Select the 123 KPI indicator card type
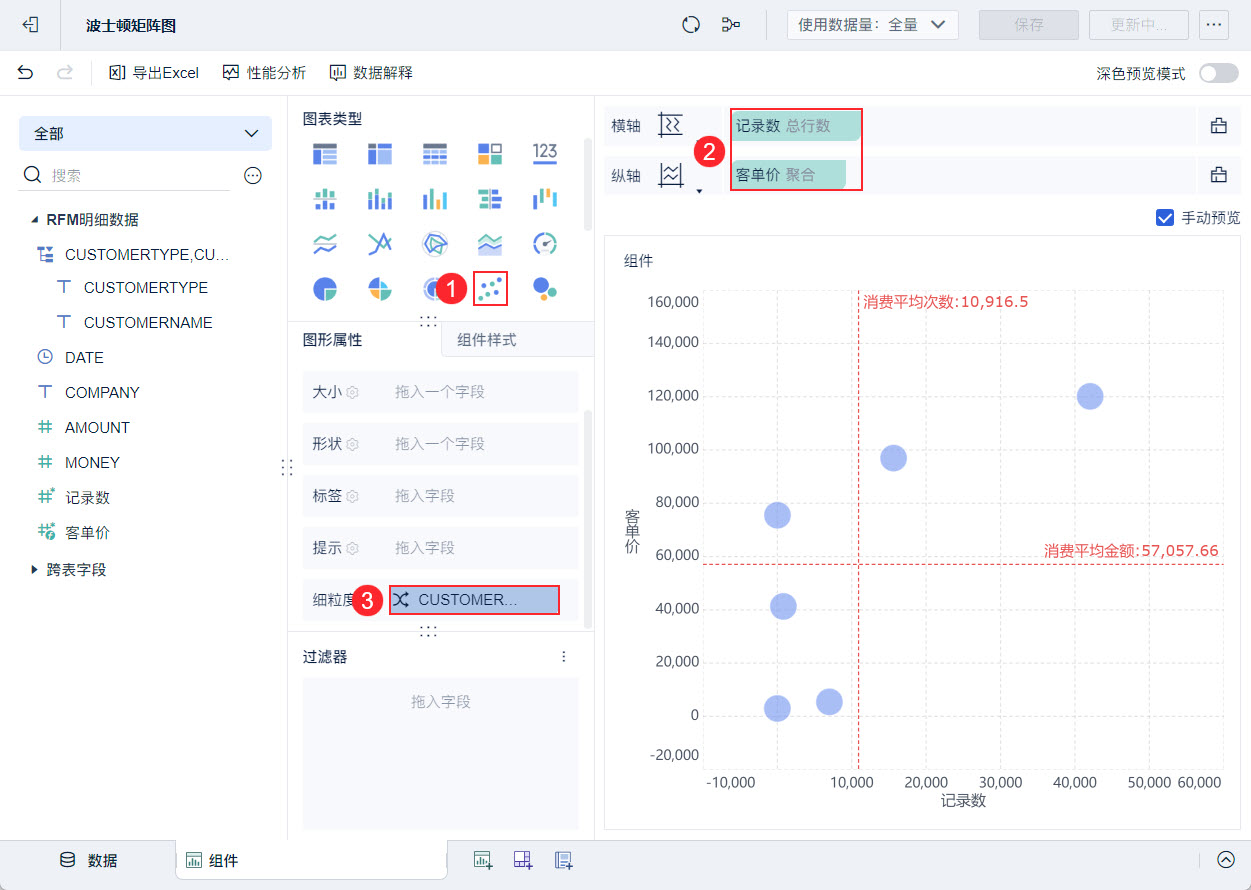The image size is (1251, 890). (545, 153)
